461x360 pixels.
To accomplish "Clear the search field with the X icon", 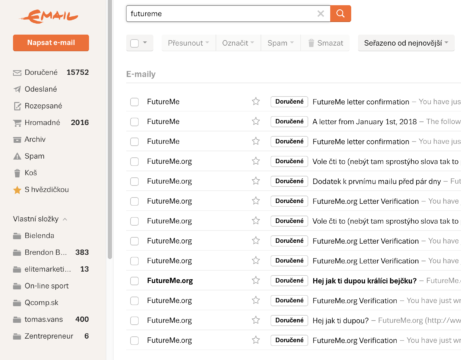I will tap(320, 14).
